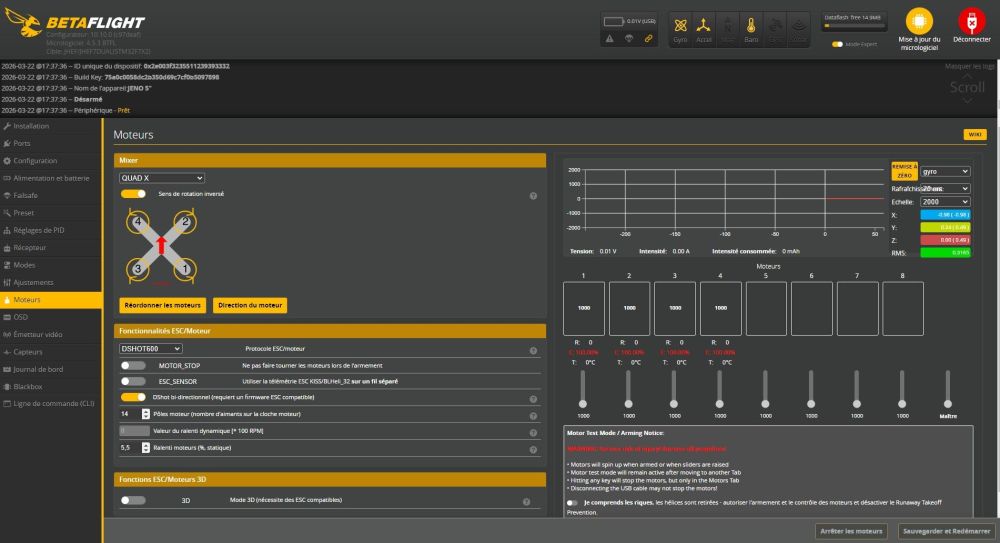Click the Pôles moteur number field
The image size is (1000, 543).
coord(129,413)
